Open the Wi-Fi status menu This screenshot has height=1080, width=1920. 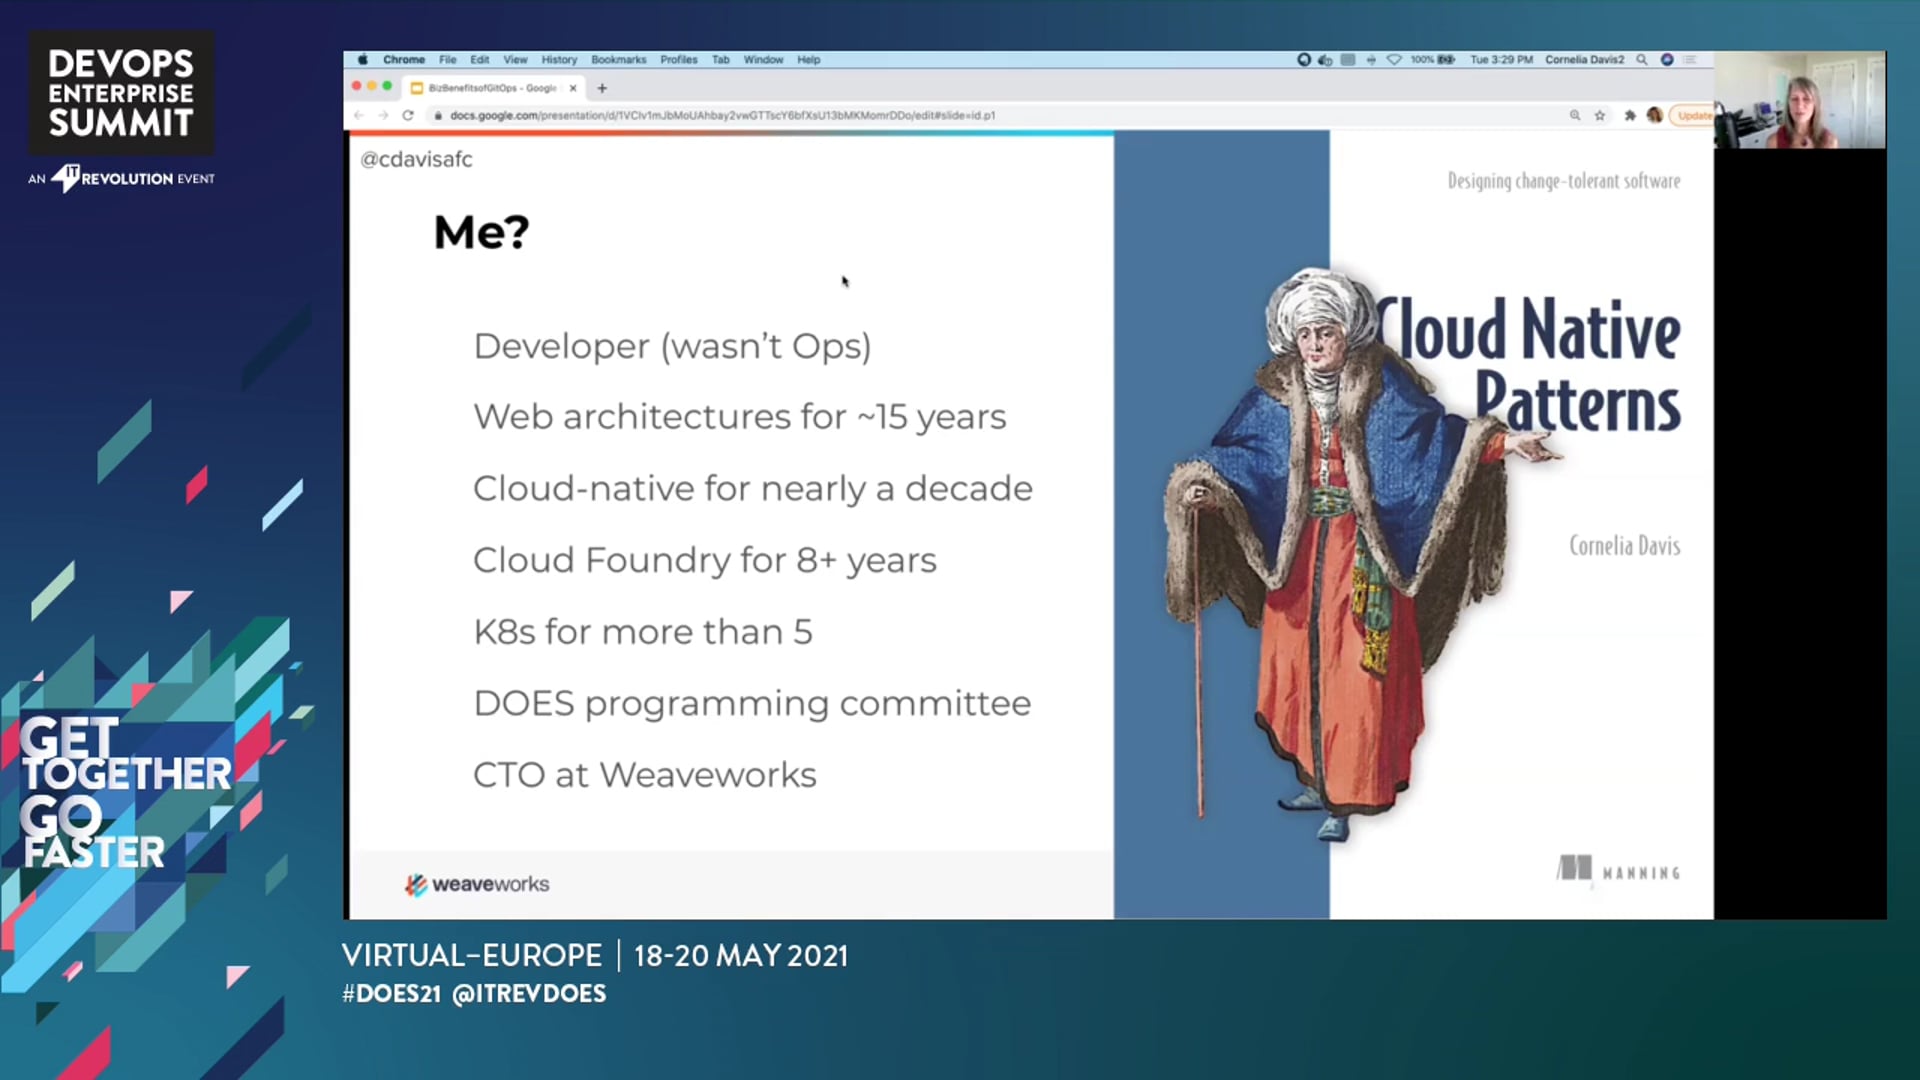coord(1394,60)
